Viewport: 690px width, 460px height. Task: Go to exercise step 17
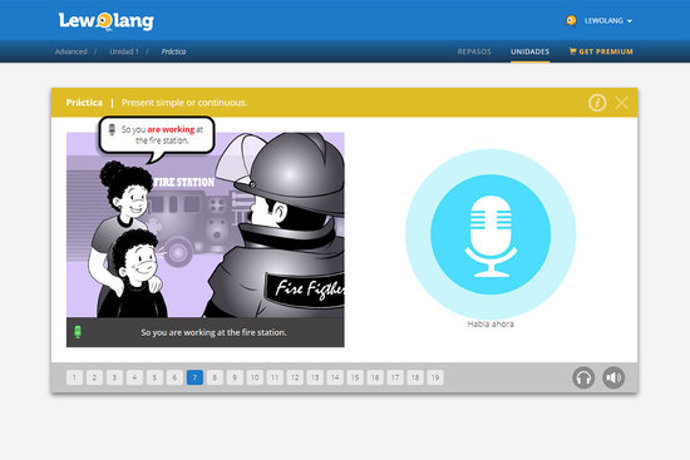coord(395,377)
